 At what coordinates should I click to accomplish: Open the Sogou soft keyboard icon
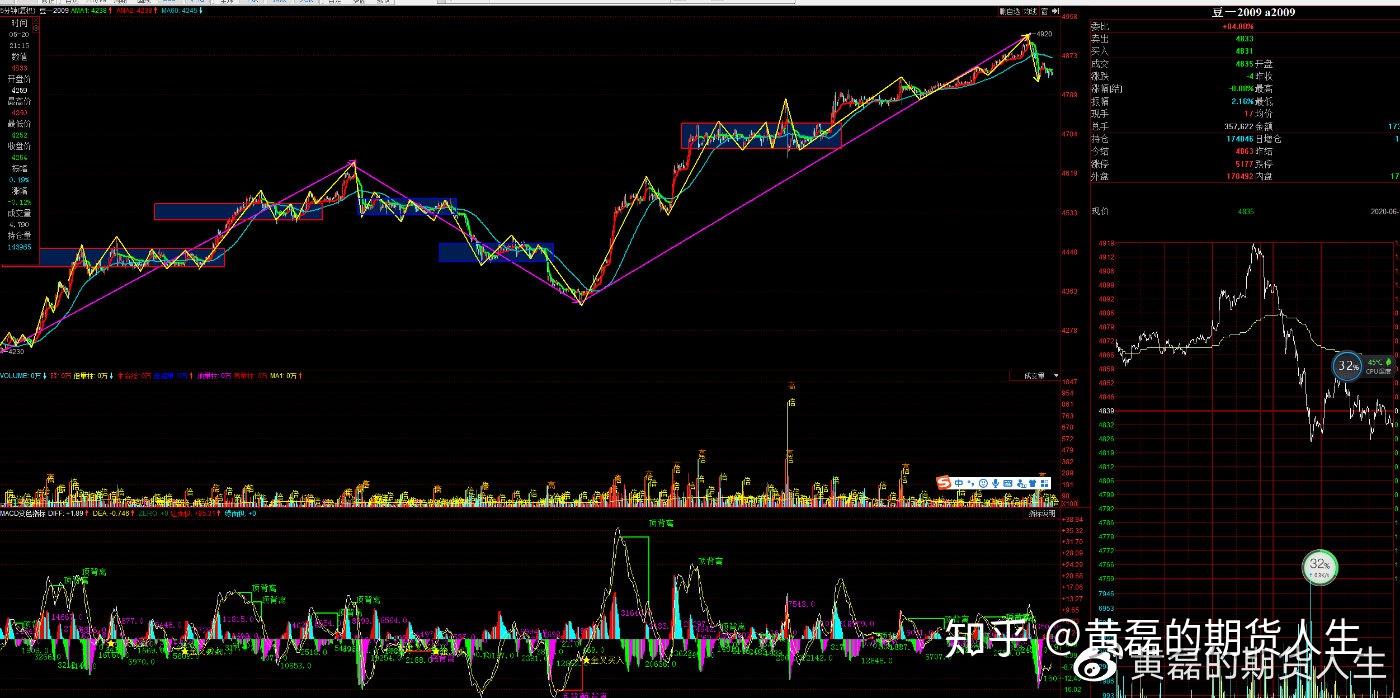(1007, 483)
